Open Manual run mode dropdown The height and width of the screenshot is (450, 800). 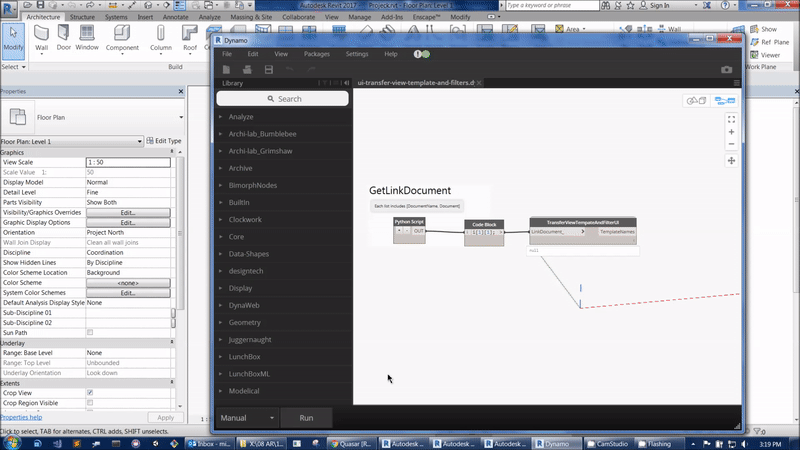click(247, 418)
